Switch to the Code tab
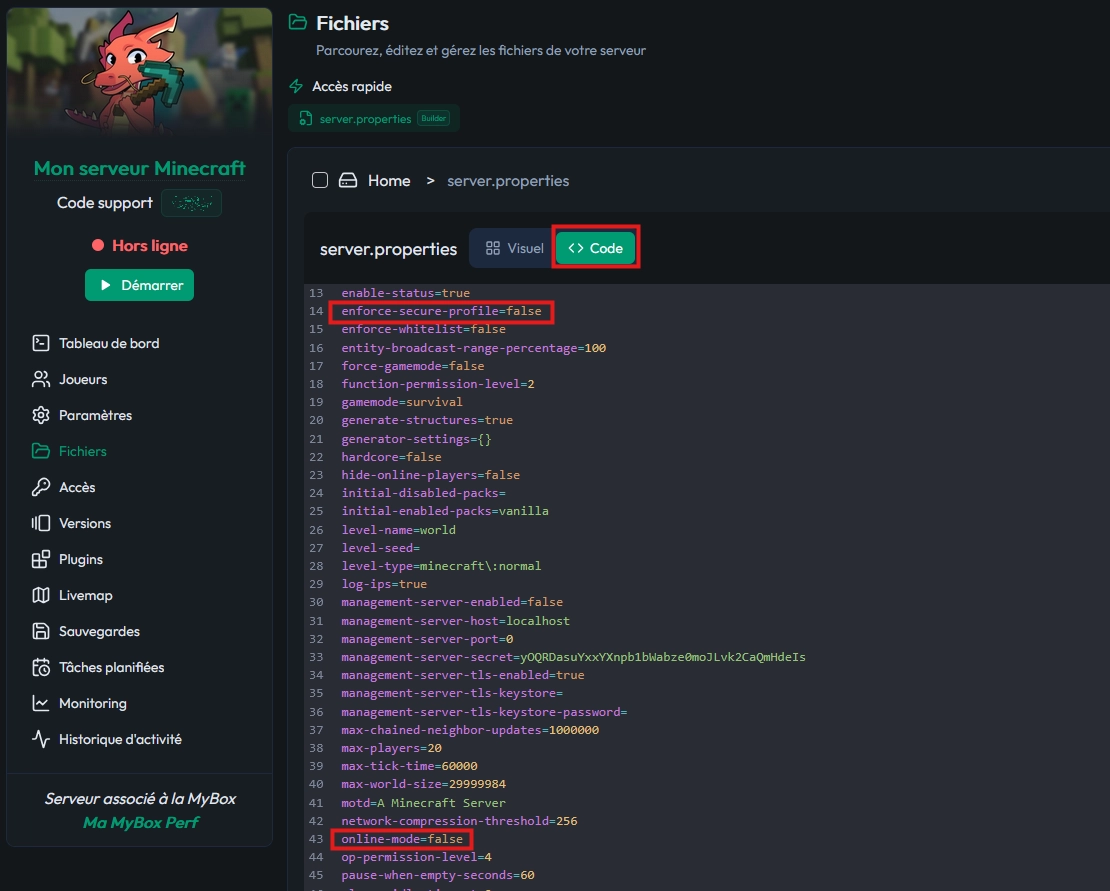1110x891 pixels. point(596,248)
